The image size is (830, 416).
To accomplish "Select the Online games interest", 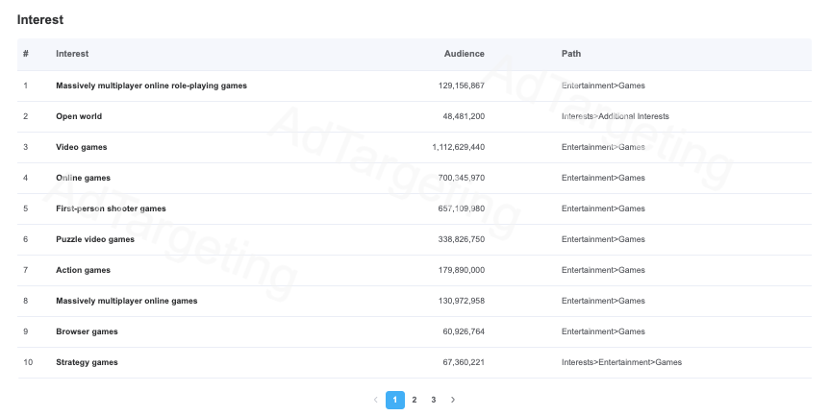I will [83, 178].
